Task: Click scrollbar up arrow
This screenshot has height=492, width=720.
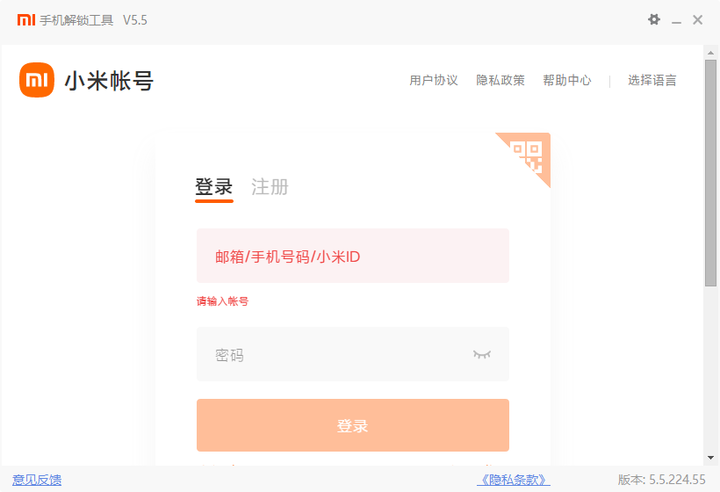Action: pyautogui.click(x=711, y=53)
